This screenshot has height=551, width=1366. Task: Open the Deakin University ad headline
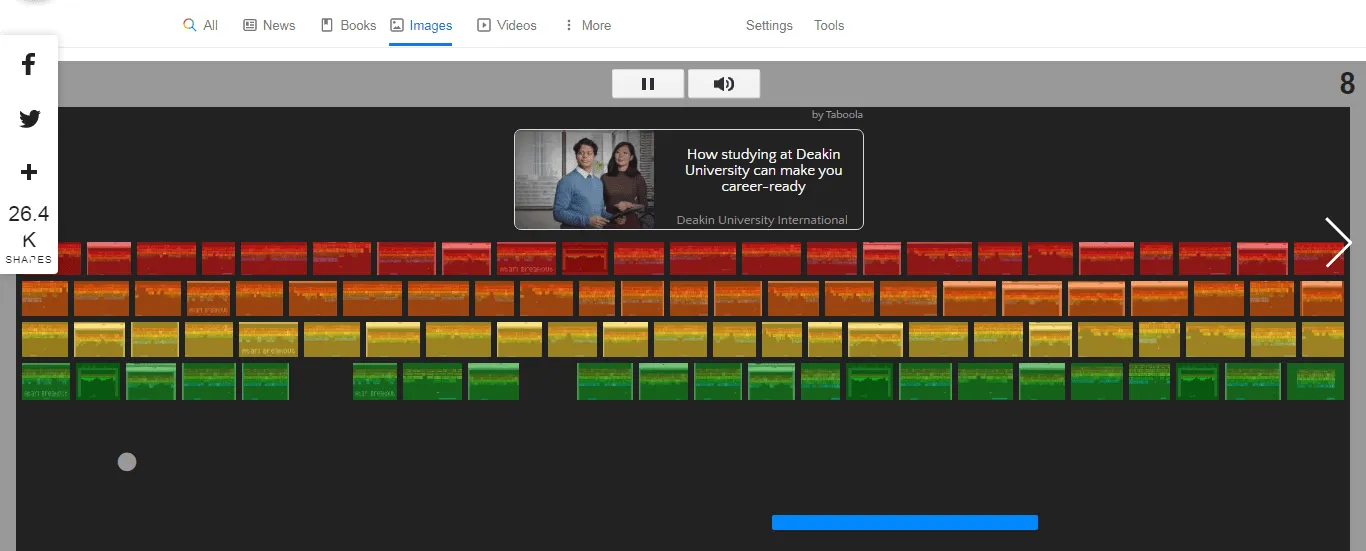tap(763, 170)
